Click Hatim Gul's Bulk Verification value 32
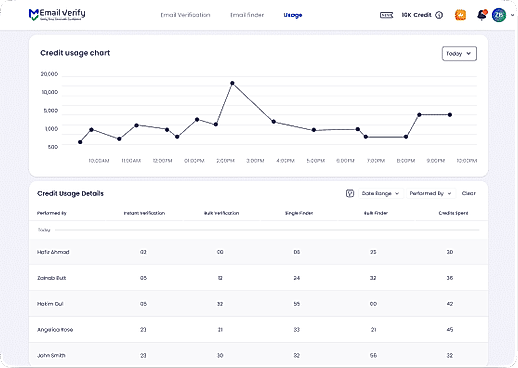This screenshot has width=518, height=368. coord(220,304)
